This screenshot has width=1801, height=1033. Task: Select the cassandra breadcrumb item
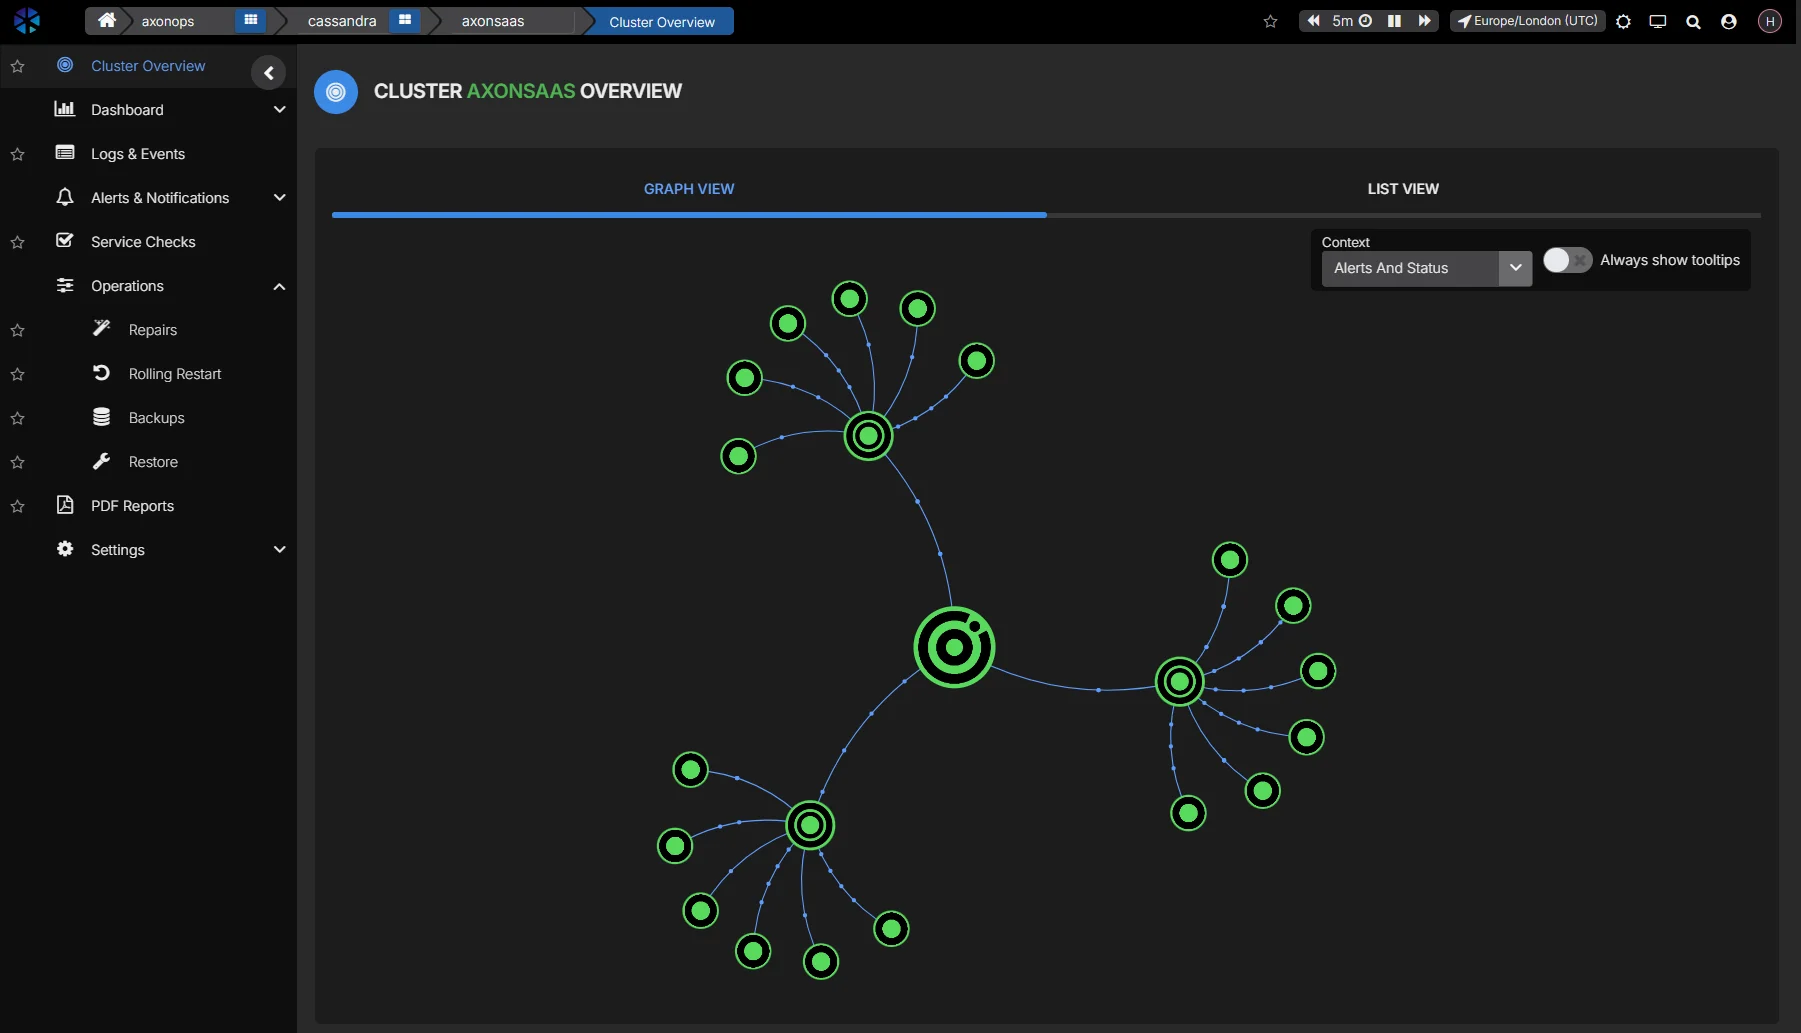click(341, 20)
